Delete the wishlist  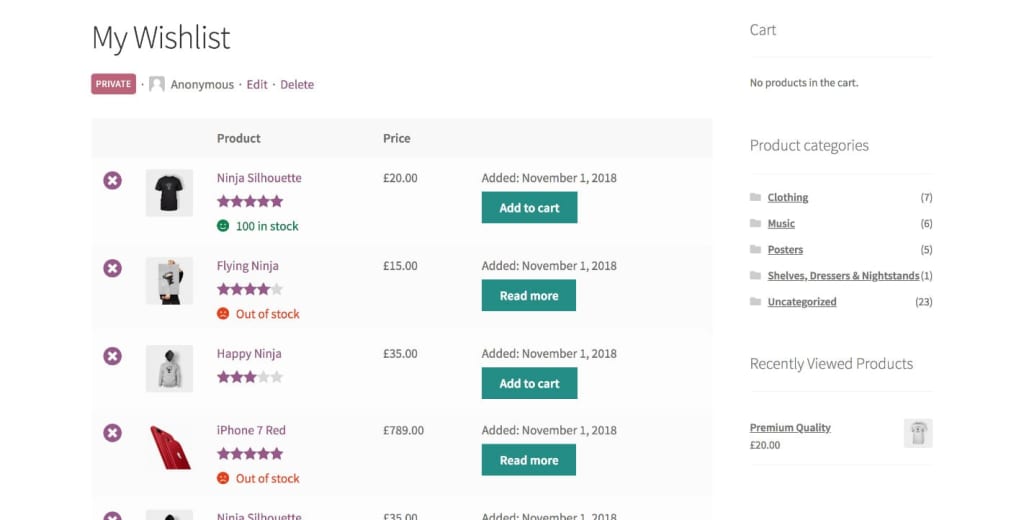(297, 84)
